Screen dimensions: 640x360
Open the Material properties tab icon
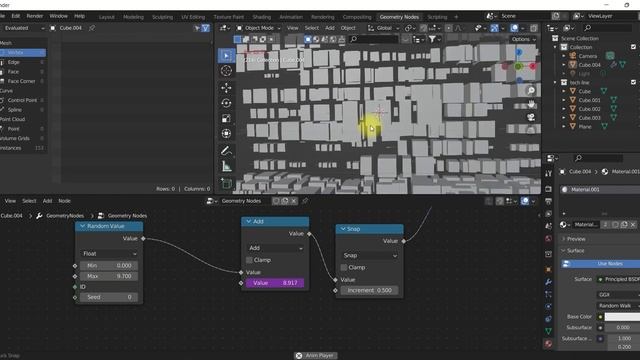tap(548, 343)
